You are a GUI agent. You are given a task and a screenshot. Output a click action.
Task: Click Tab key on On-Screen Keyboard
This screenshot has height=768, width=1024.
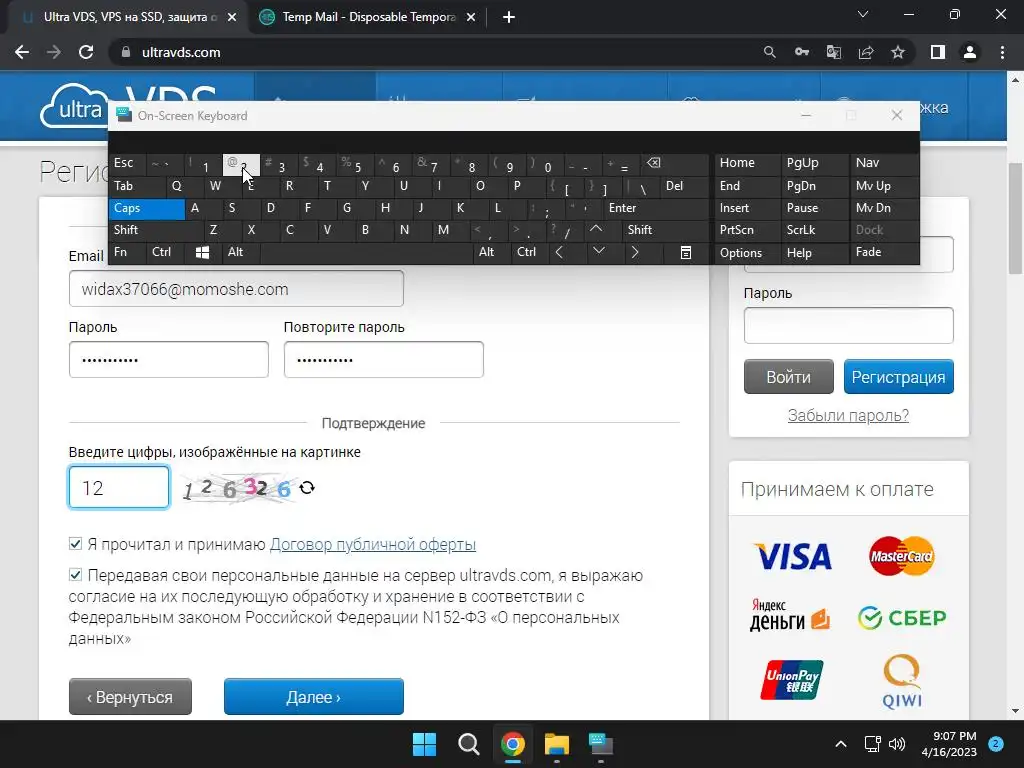133,186
